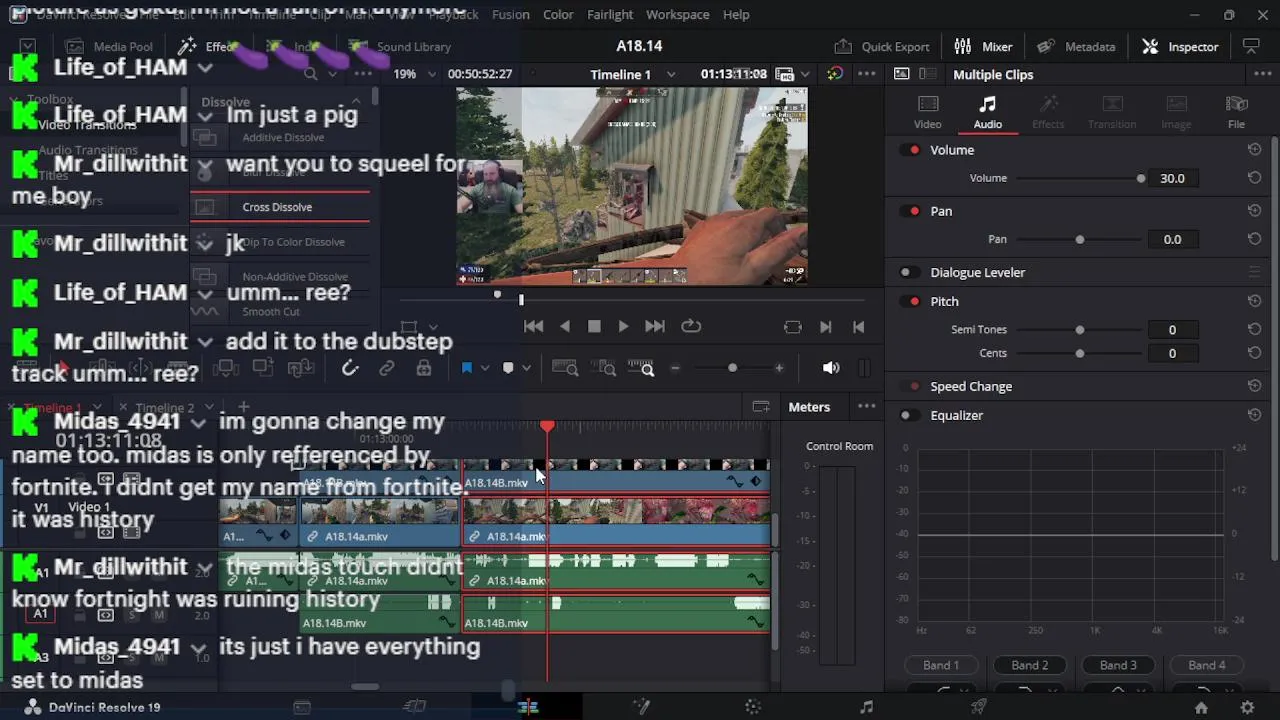
Task: Open the Deliver page rocket icon
Action: (x=979, y=707)
